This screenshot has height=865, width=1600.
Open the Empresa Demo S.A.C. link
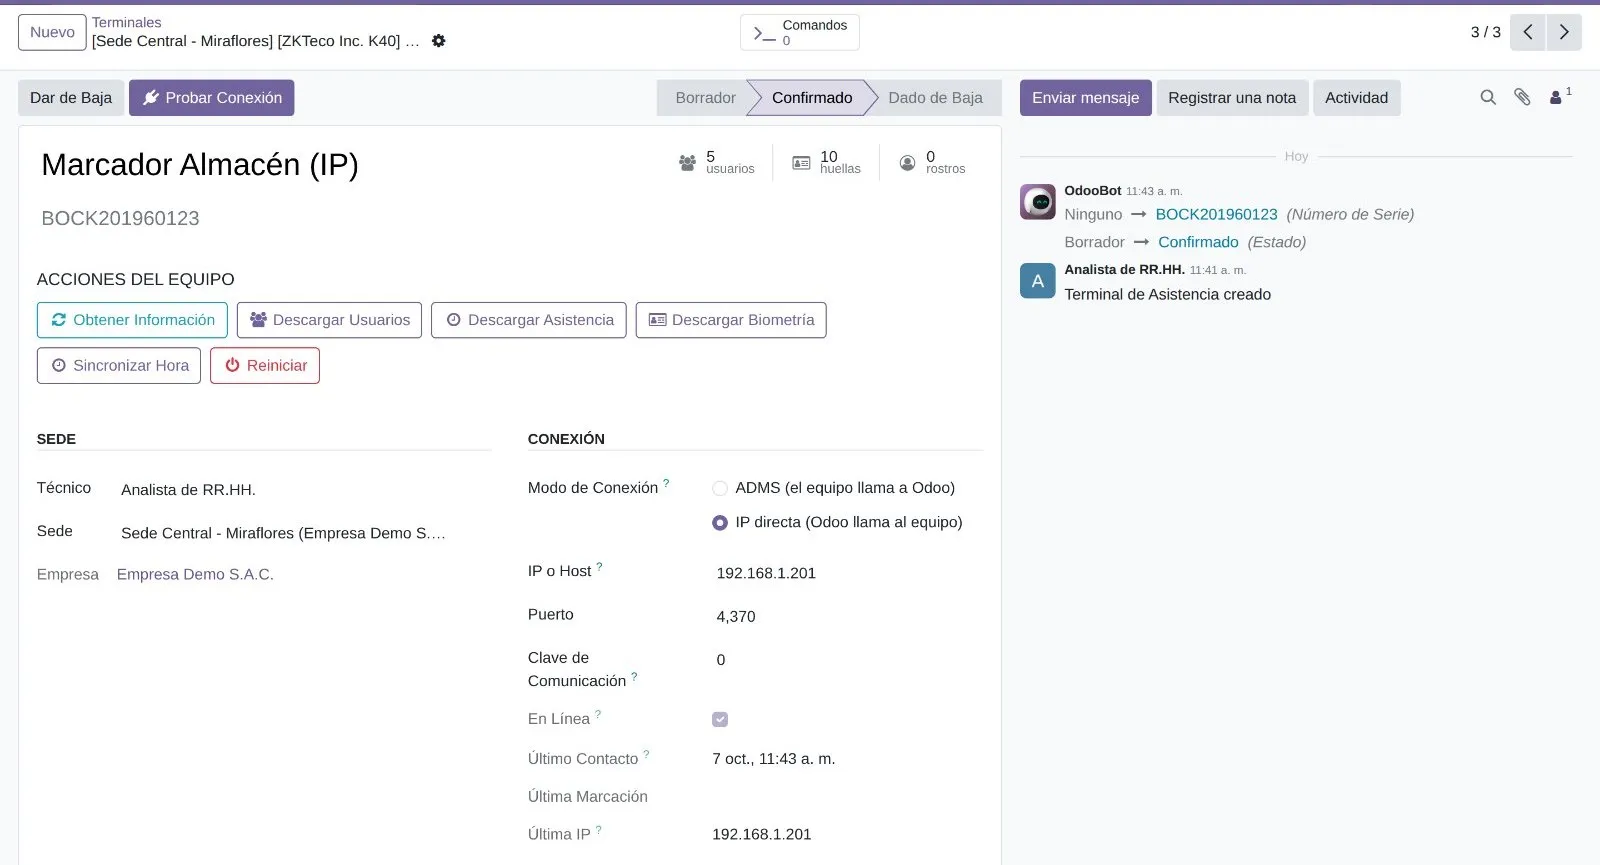point(195,574)
